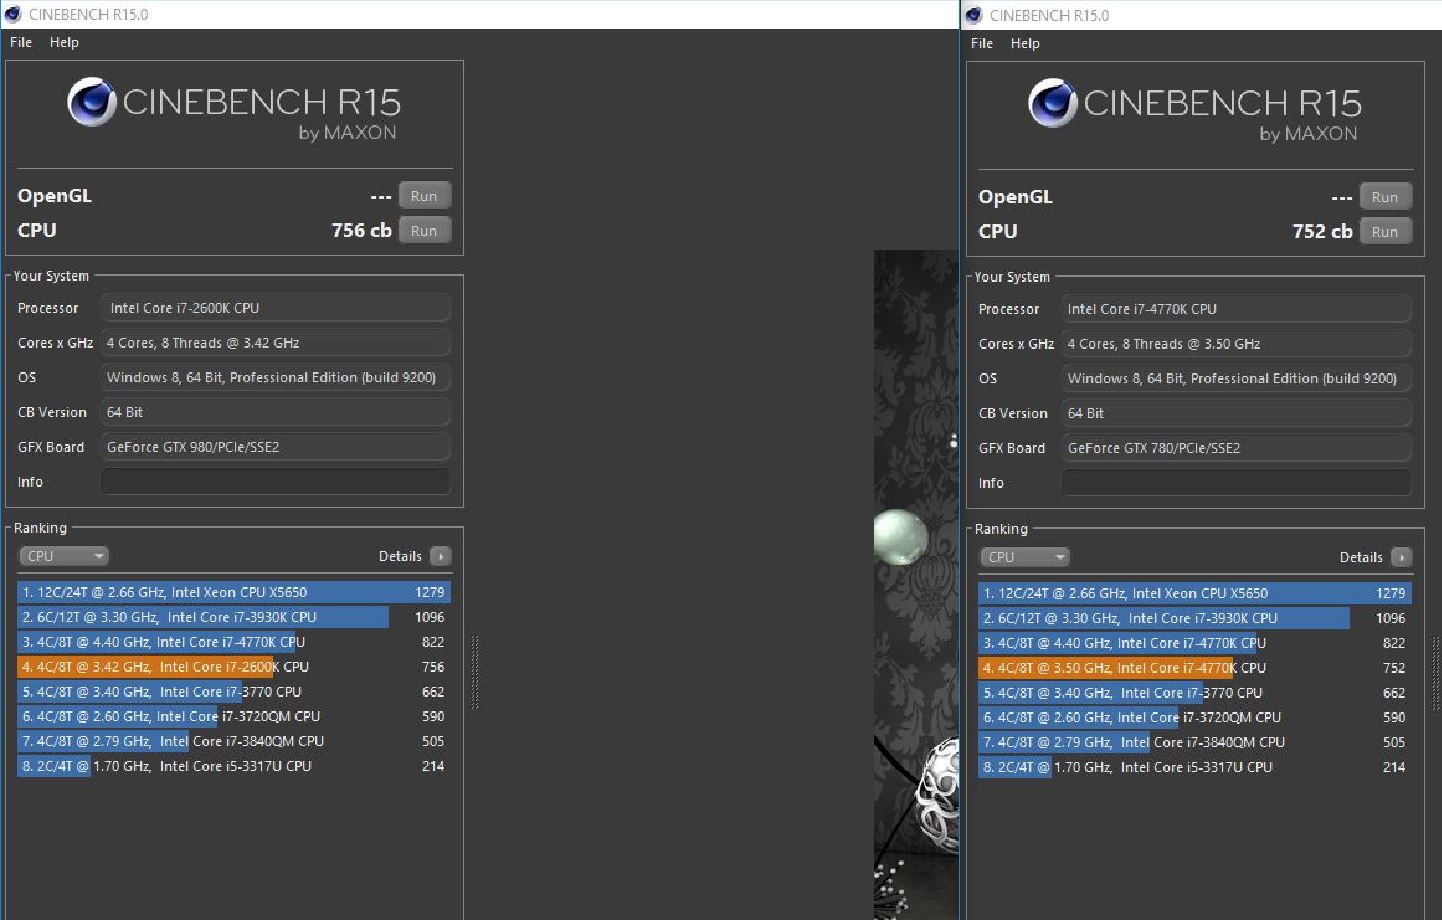Screen dimensions: 1442x920
Task: Run the CPU test showing 752 cb
Action: [1385, 231]
